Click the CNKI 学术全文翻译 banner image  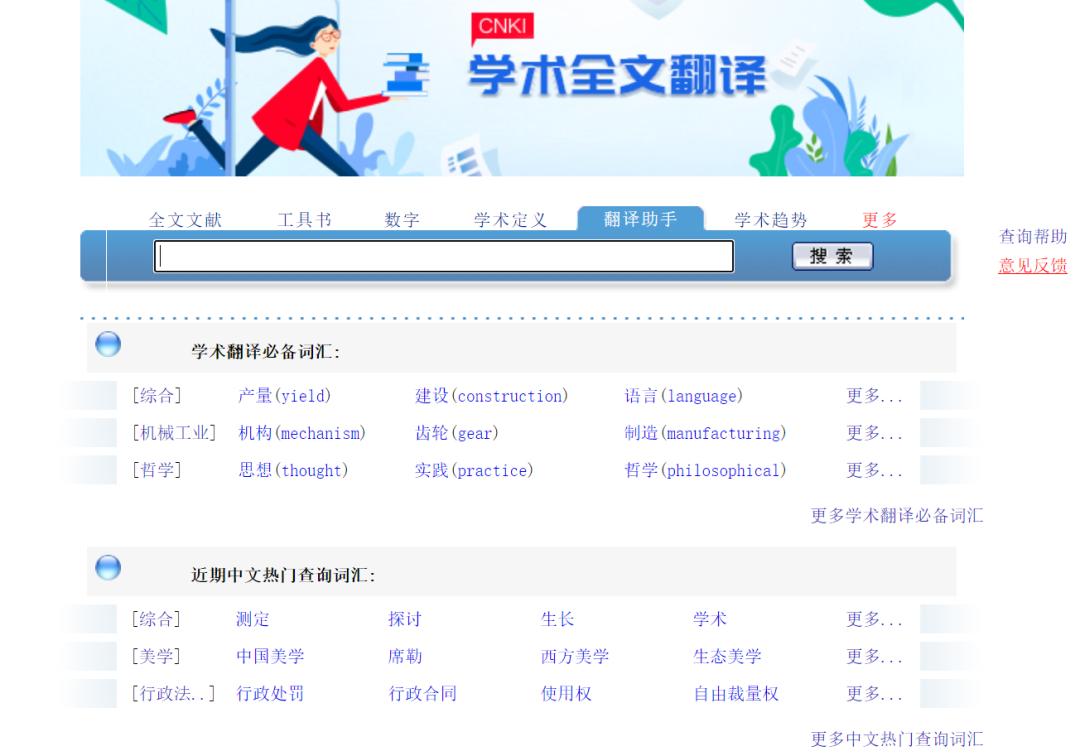click(521, 88)
